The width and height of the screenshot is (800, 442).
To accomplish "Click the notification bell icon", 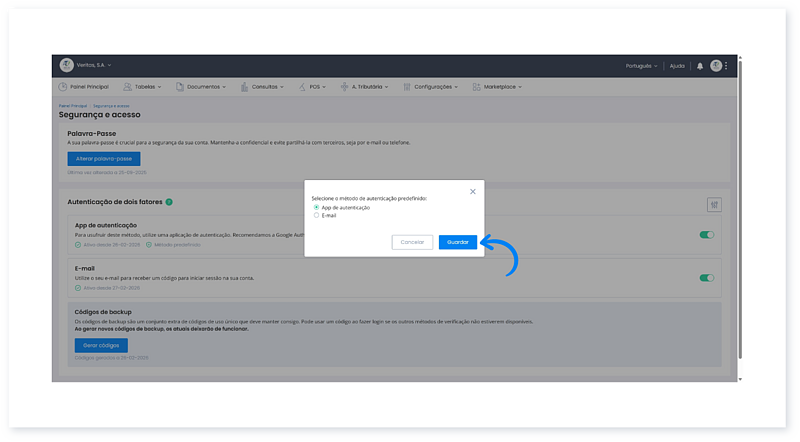I will pos(700,66).
